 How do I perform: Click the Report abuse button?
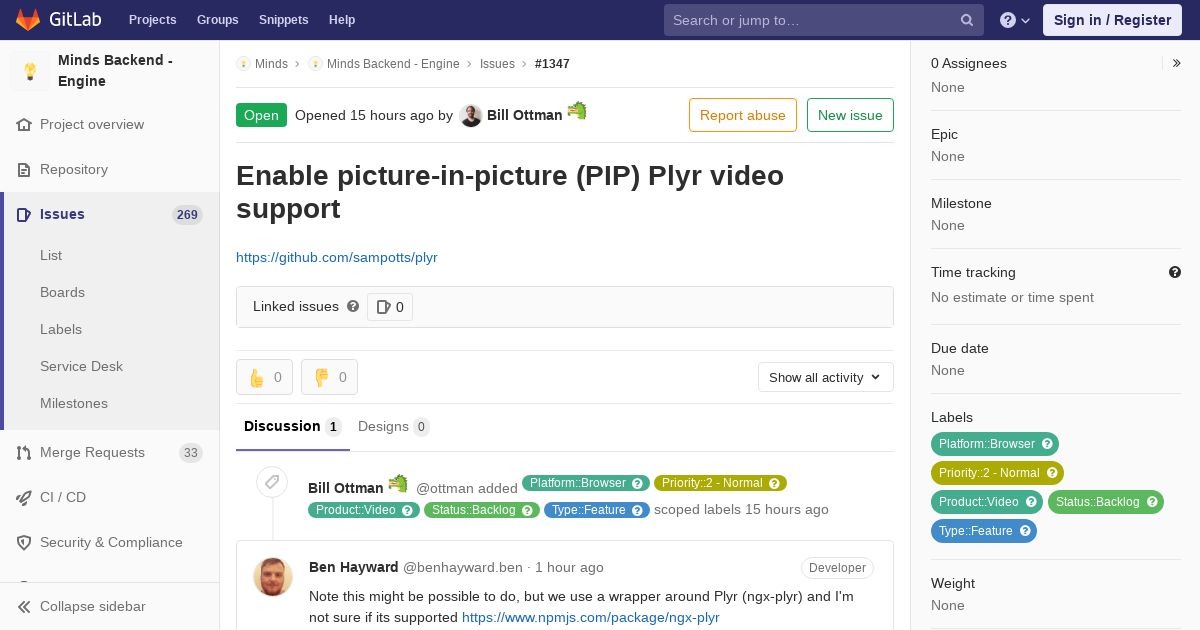743,115
